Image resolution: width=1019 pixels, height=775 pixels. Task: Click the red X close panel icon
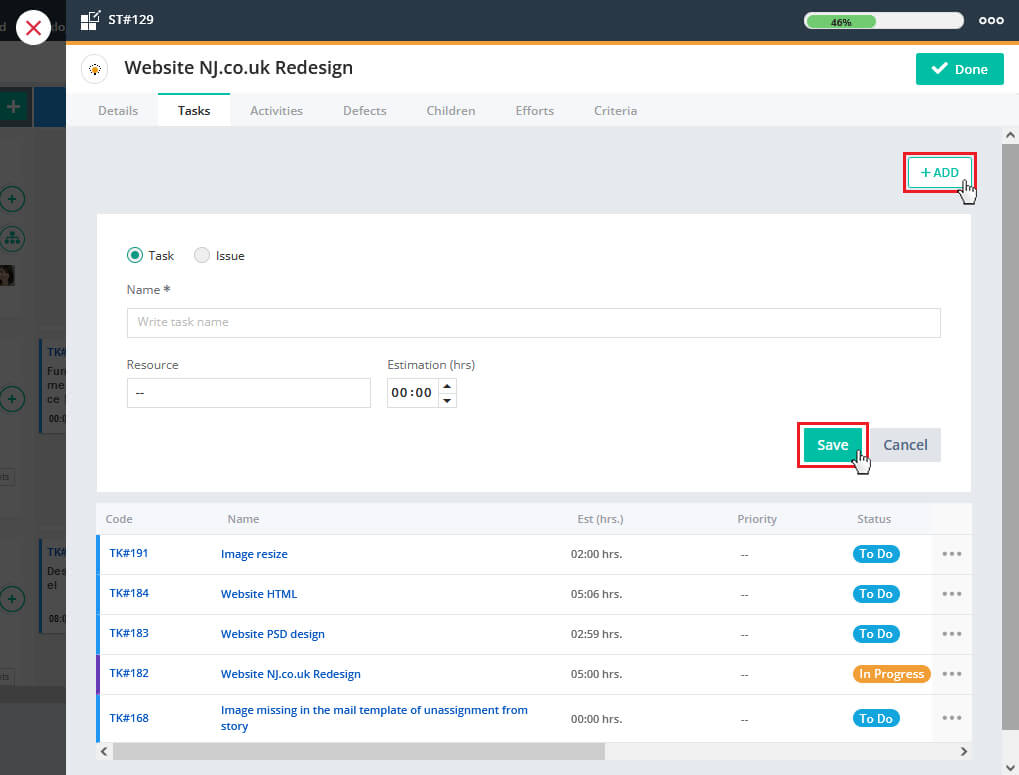point(33,28)
